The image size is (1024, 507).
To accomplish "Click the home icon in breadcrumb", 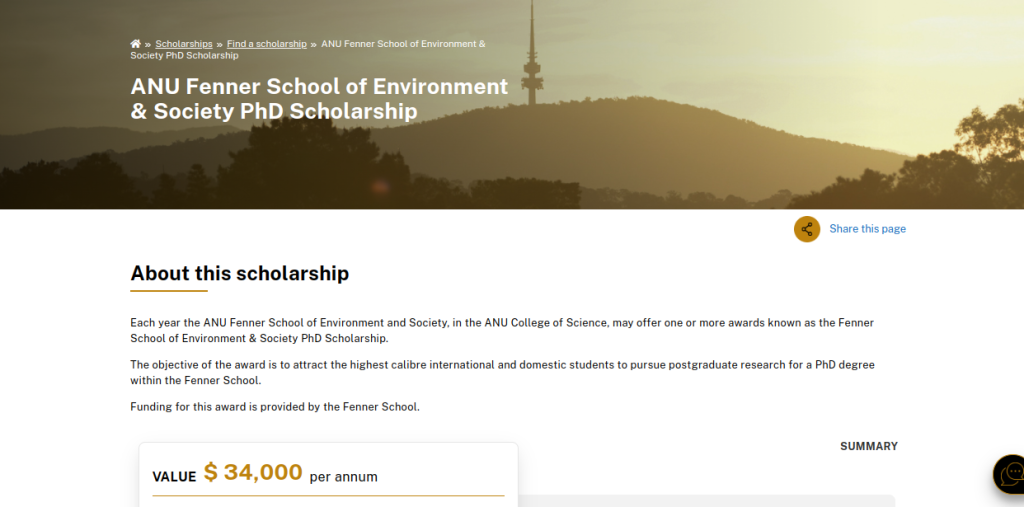I will pos(135,44).
